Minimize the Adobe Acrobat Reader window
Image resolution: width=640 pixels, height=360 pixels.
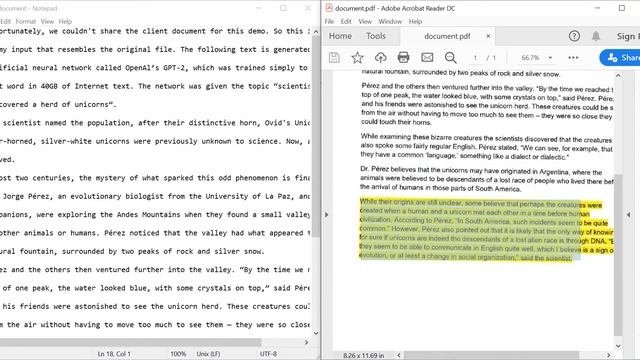click(597, 8)
